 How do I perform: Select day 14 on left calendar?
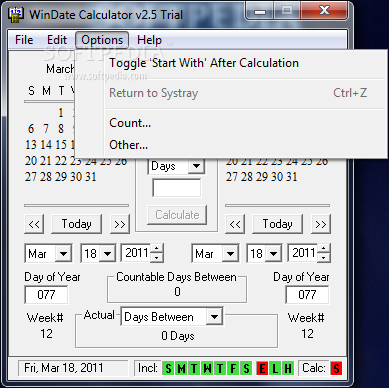click(46, 145)
